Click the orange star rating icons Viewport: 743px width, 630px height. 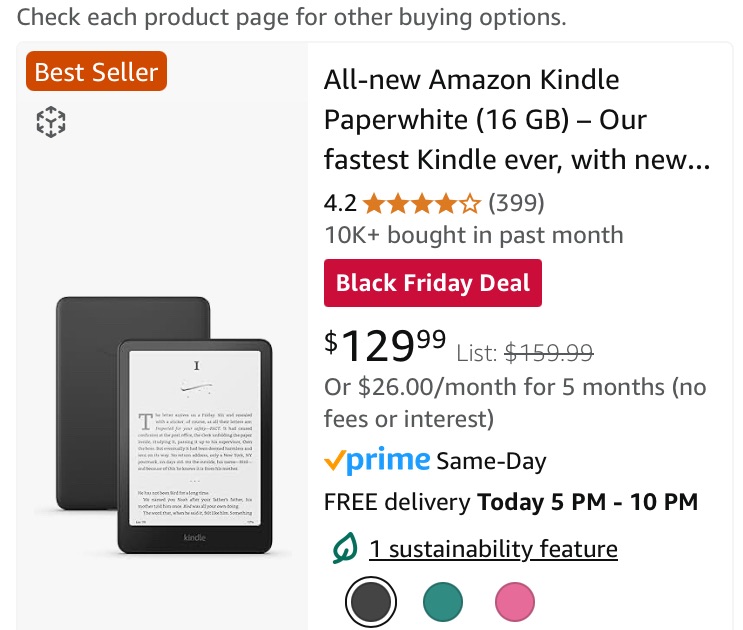pos(421,204)
